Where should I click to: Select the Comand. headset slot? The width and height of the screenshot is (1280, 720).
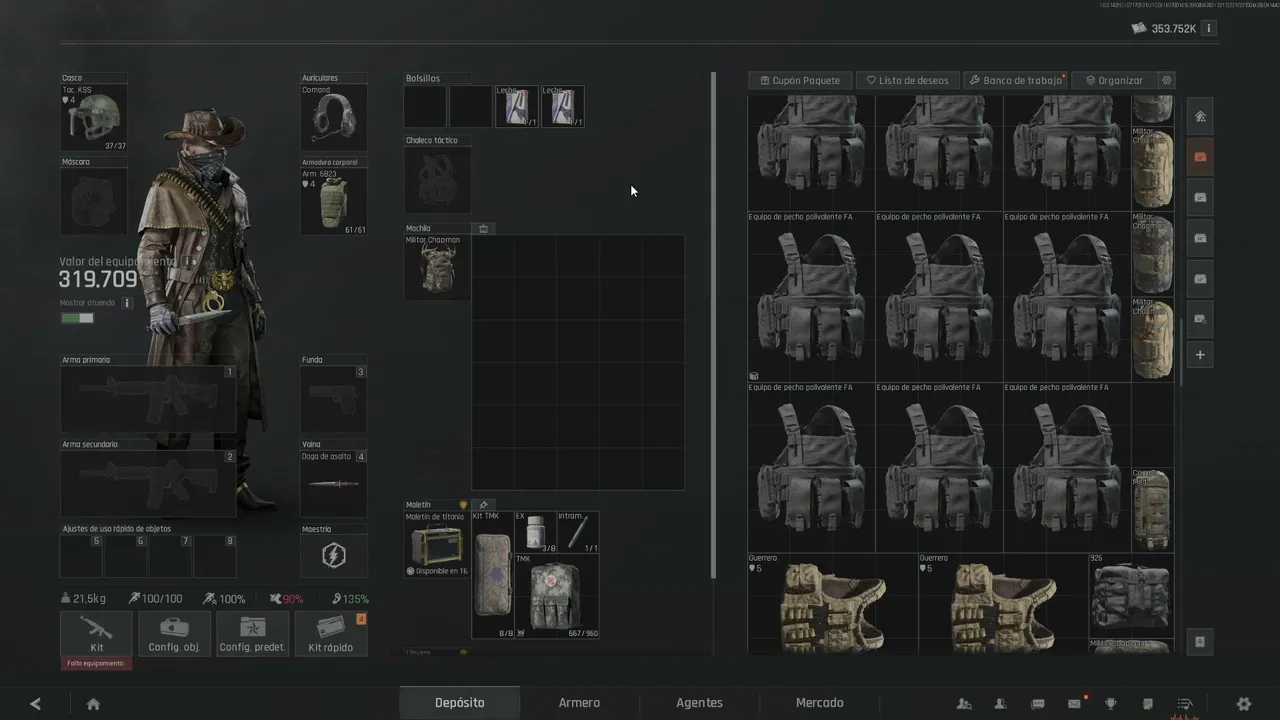[x=334, y=118]
